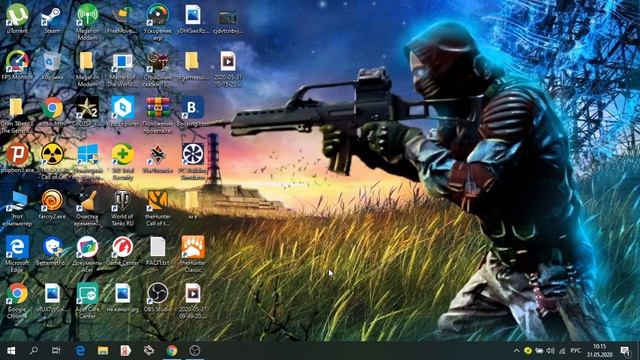
Task: Select the FPS Monitor shortcut
Action: 17,61
